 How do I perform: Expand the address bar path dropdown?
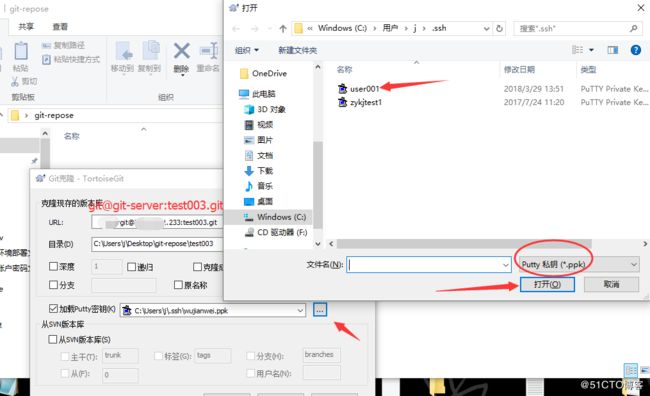[486, 28]
